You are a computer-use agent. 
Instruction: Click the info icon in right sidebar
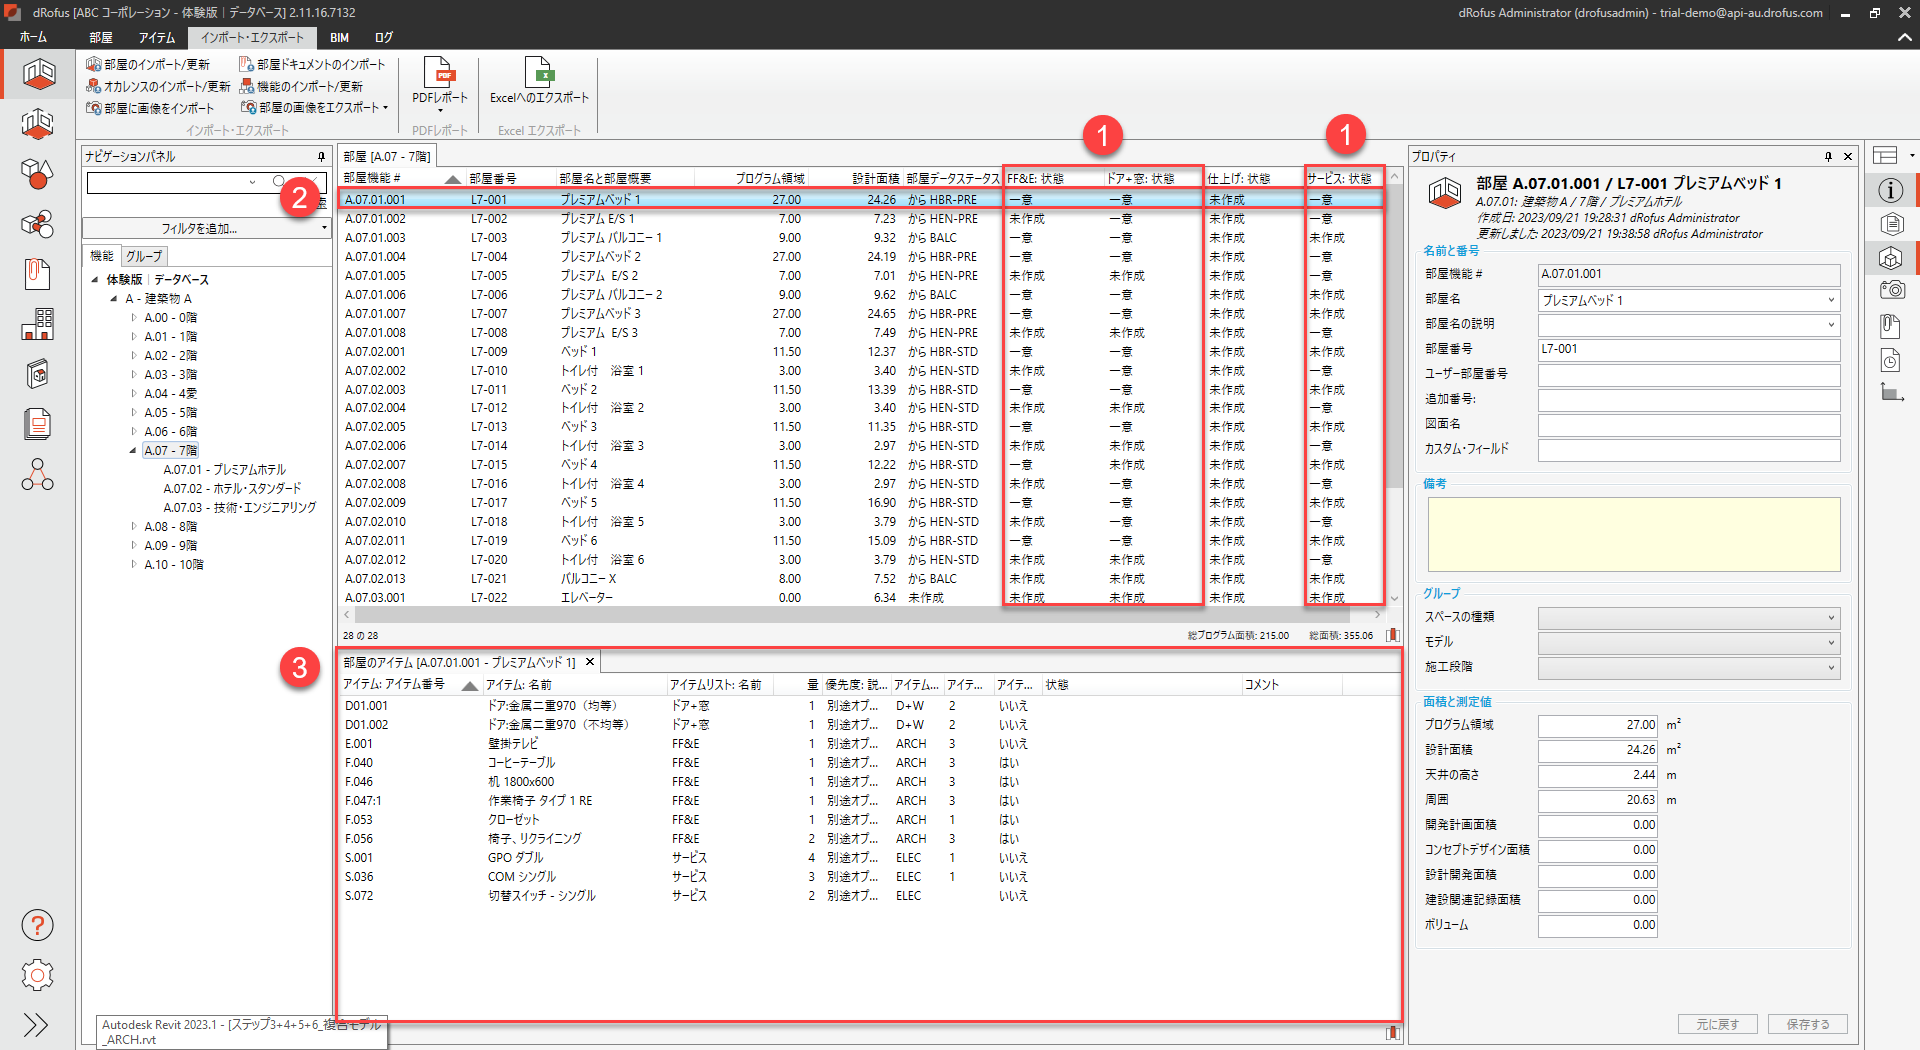tap(1890, 190)
